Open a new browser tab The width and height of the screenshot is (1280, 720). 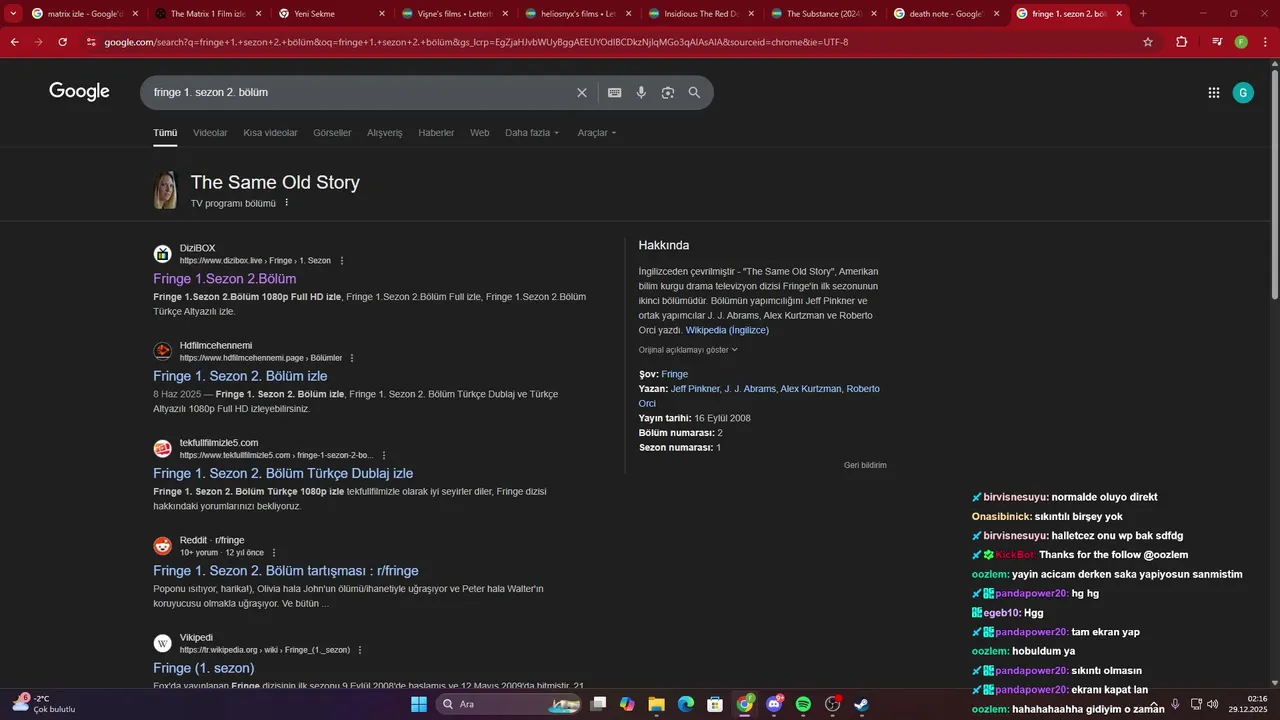click(1143, 14)
